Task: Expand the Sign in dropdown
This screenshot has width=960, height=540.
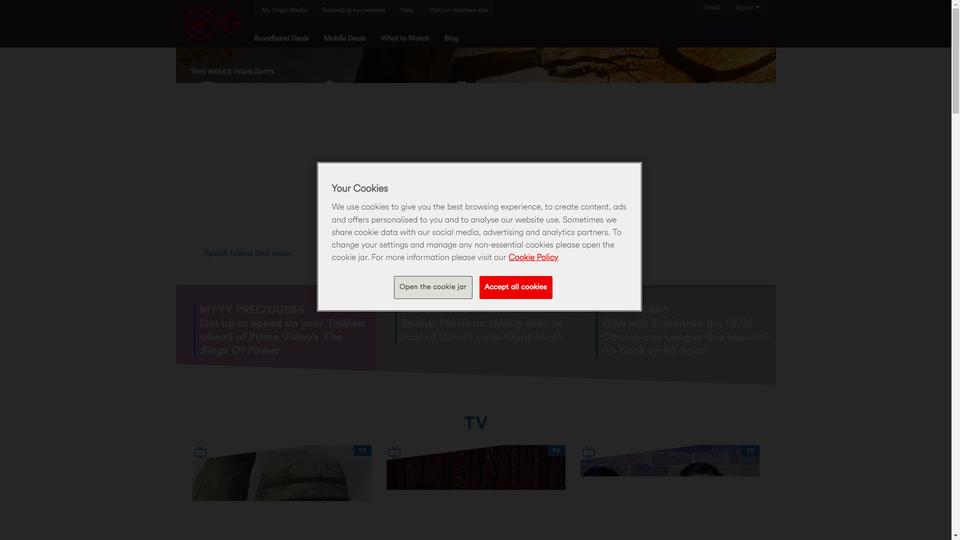Action: tap(748, 7)
